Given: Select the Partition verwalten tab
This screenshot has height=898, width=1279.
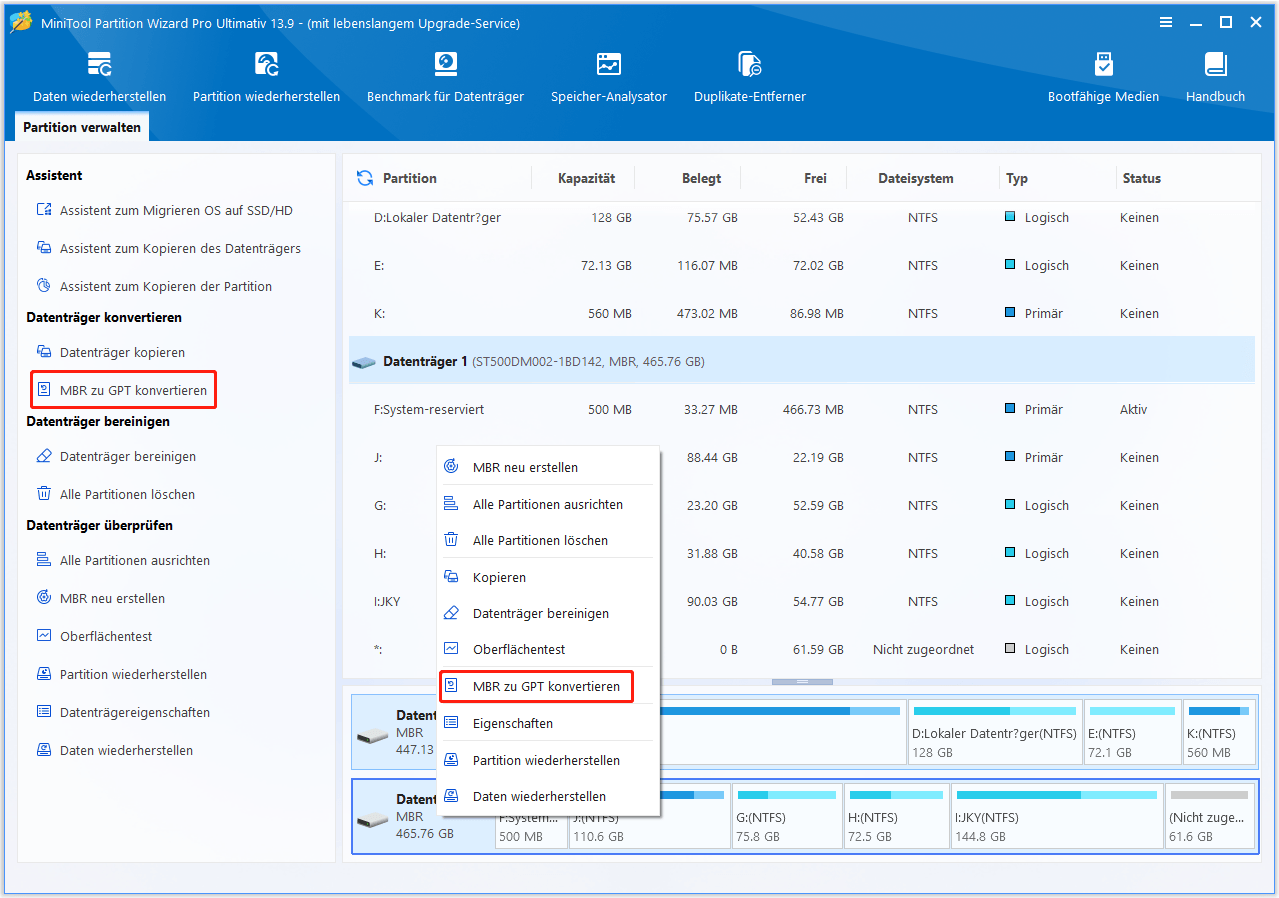Looking at the screenshot, I should (x=82, y=127).
